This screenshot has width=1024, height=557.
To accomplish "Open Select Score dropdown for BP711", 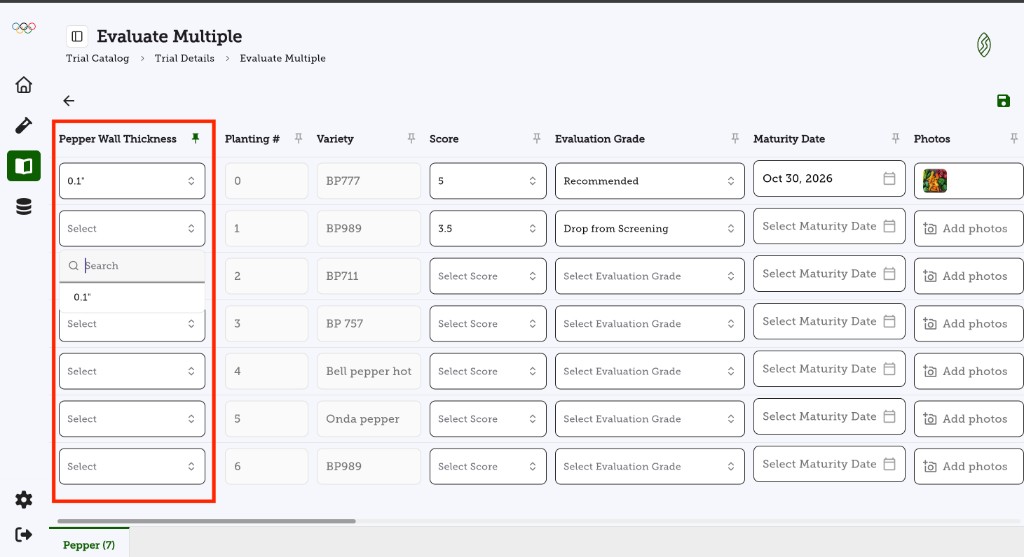I will pyautogui.click(x=488, y=276).
